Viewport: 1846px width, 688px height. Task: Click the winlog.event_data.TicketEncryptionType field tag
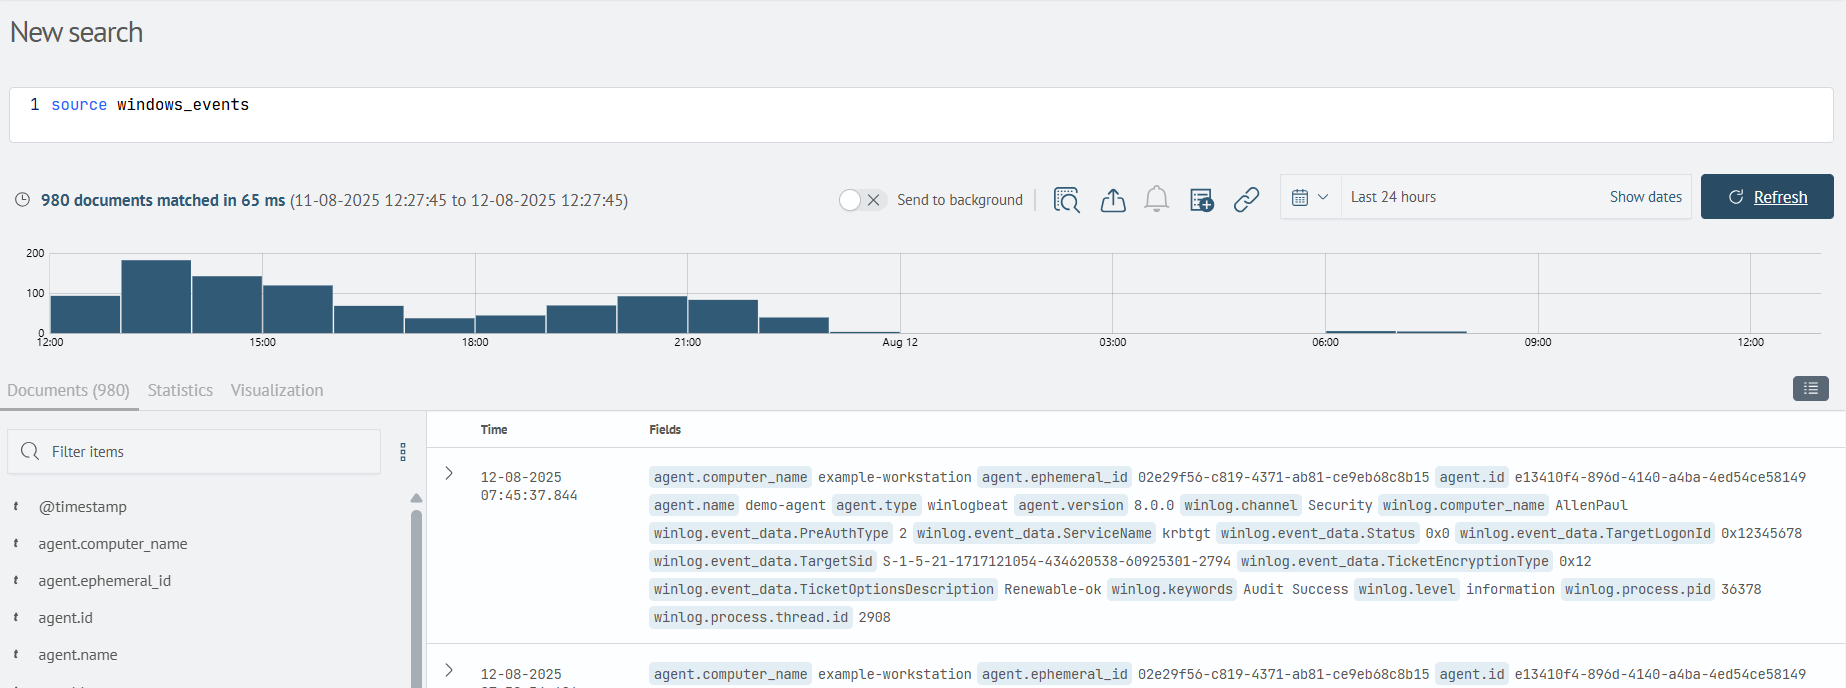tap(1395, 561)
